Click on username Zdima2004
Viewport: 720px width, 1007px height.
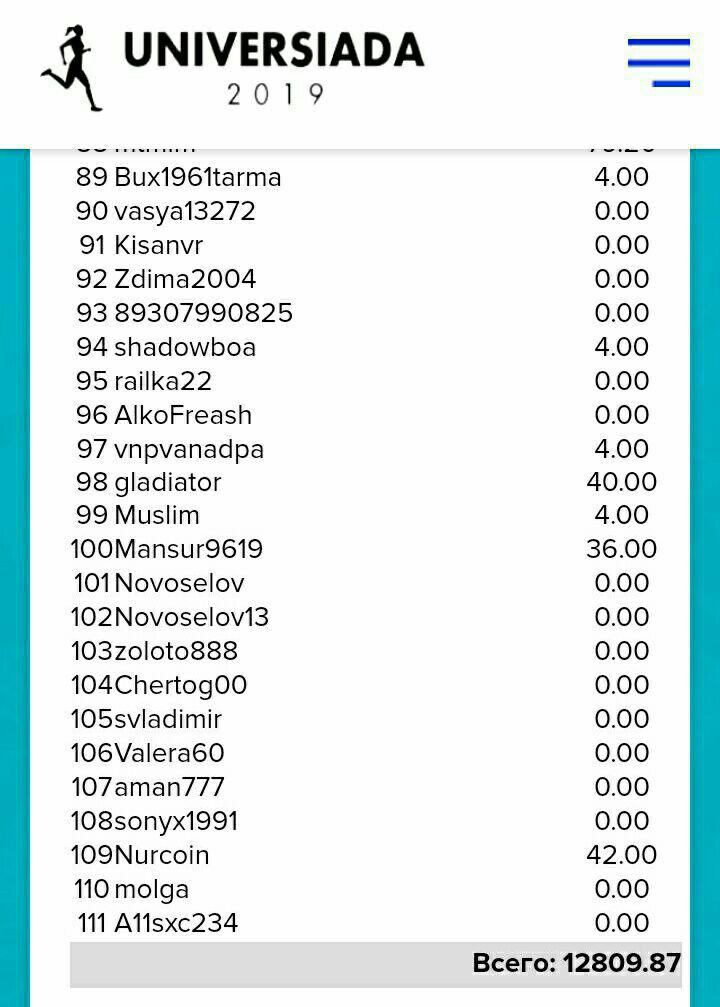coord(185,280)
